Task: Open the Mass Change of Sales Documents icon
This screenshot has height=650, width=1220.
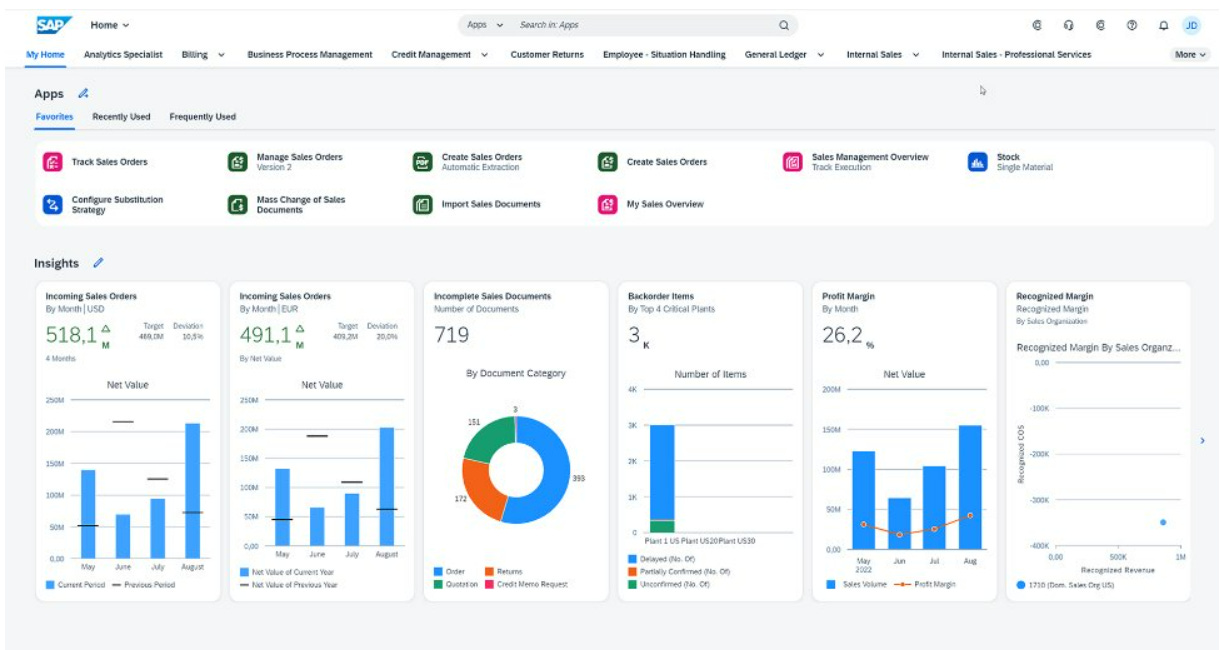Action: tap(237, 204)
